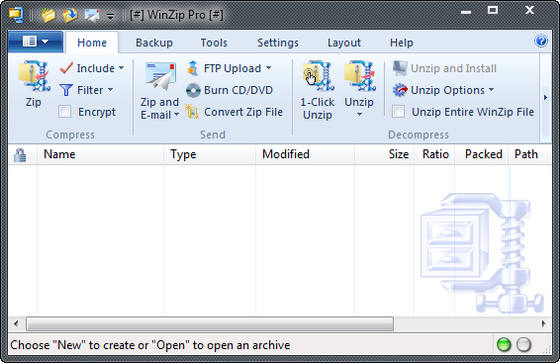Click the large Unzip icon
The width and height of the screenshot is (560, 363).
pos(359,76)
